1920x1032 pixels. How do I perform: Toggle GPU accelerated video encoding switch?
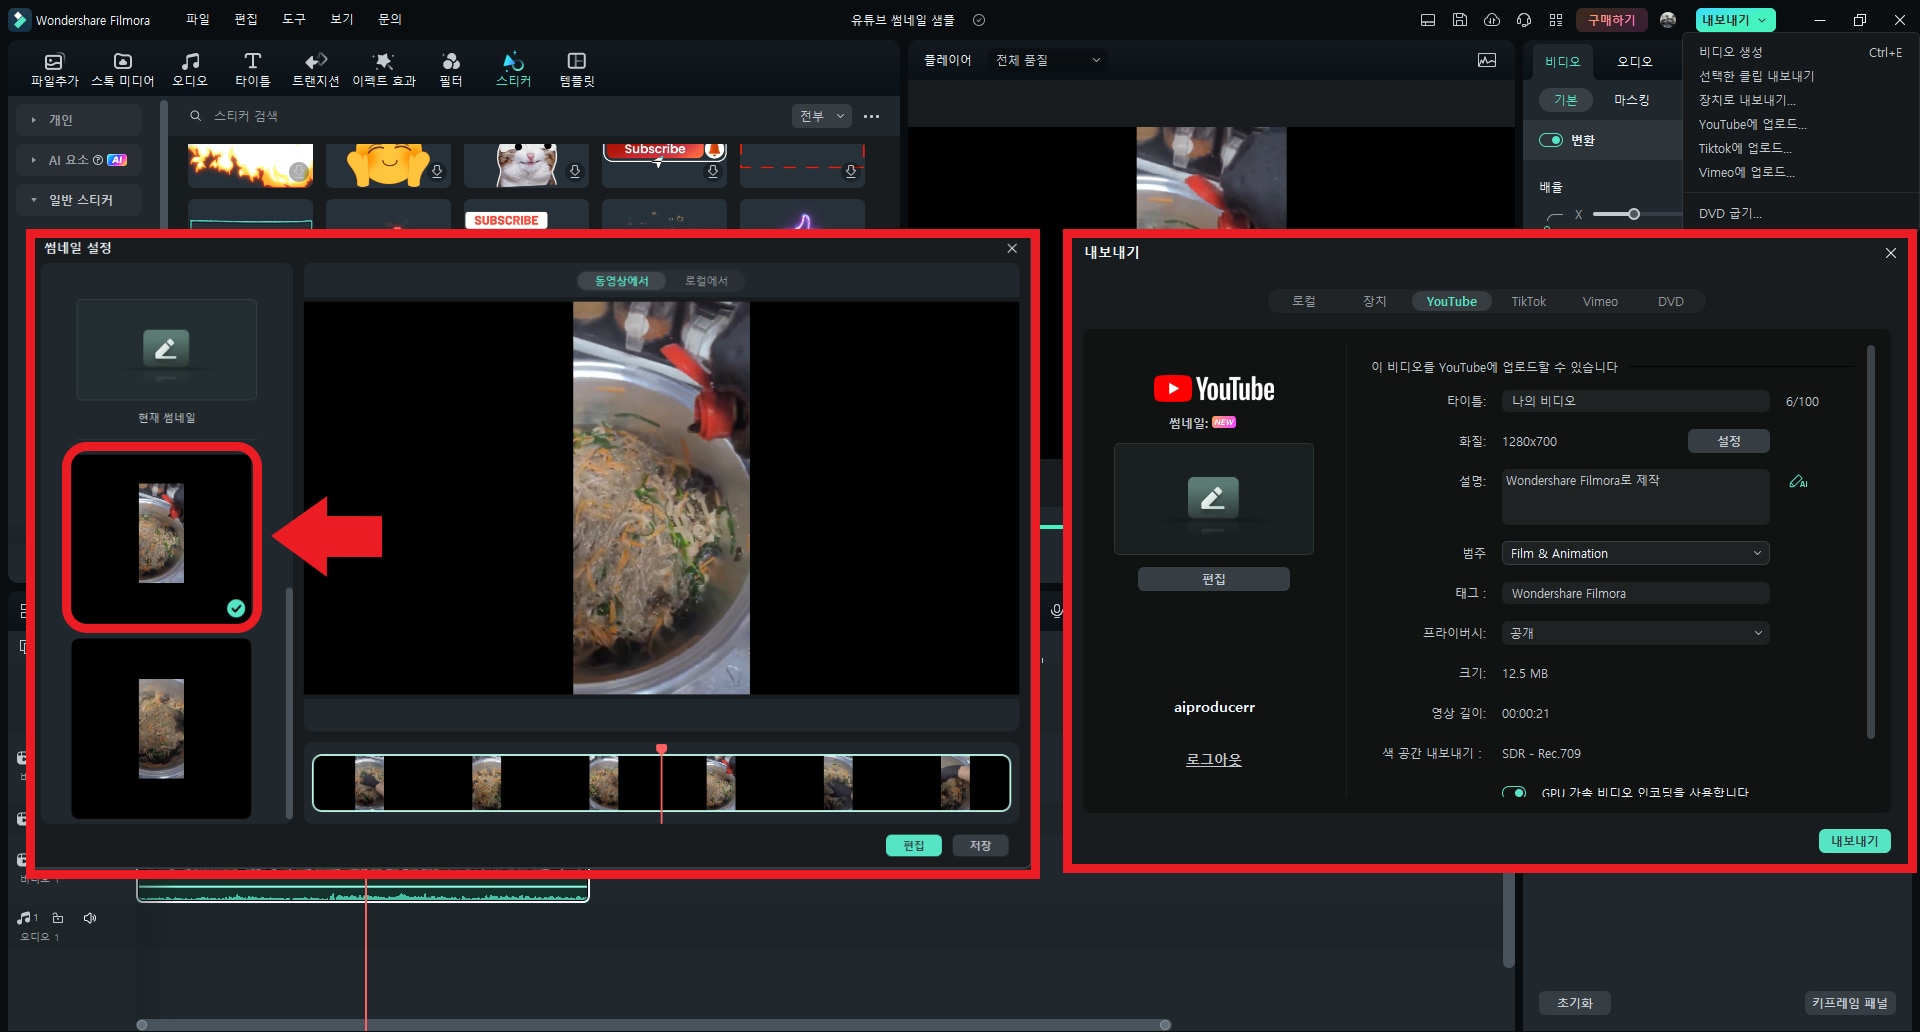coord(1514,793)
